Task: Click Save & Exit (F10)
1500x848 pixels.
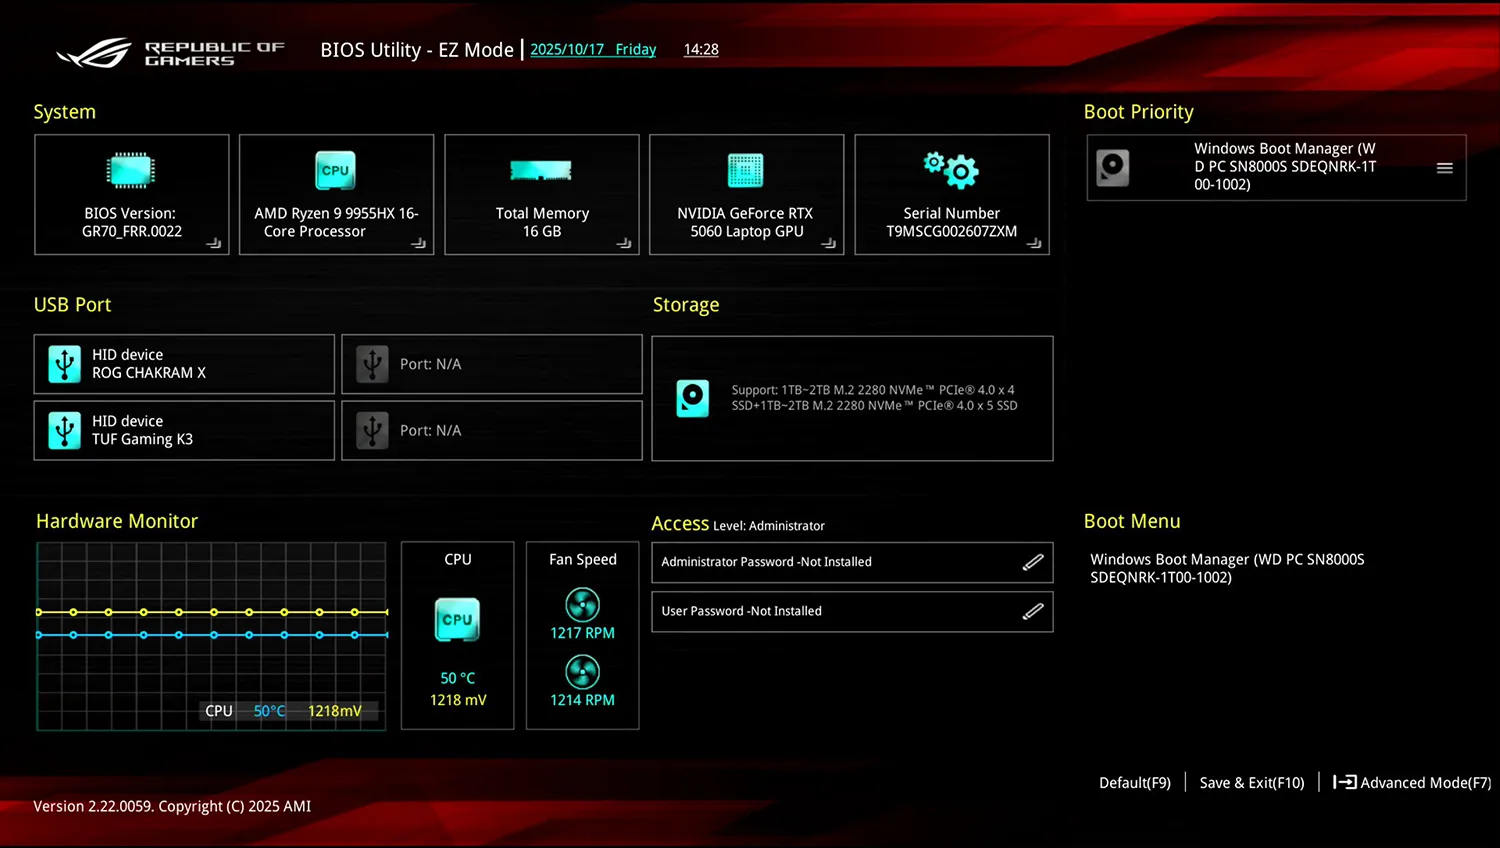Action: [x=1250, y=783]
